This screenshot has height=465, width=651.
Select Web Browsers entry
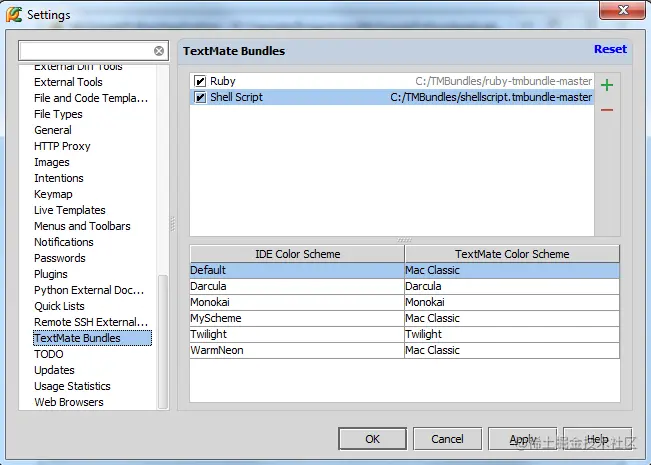69,402
